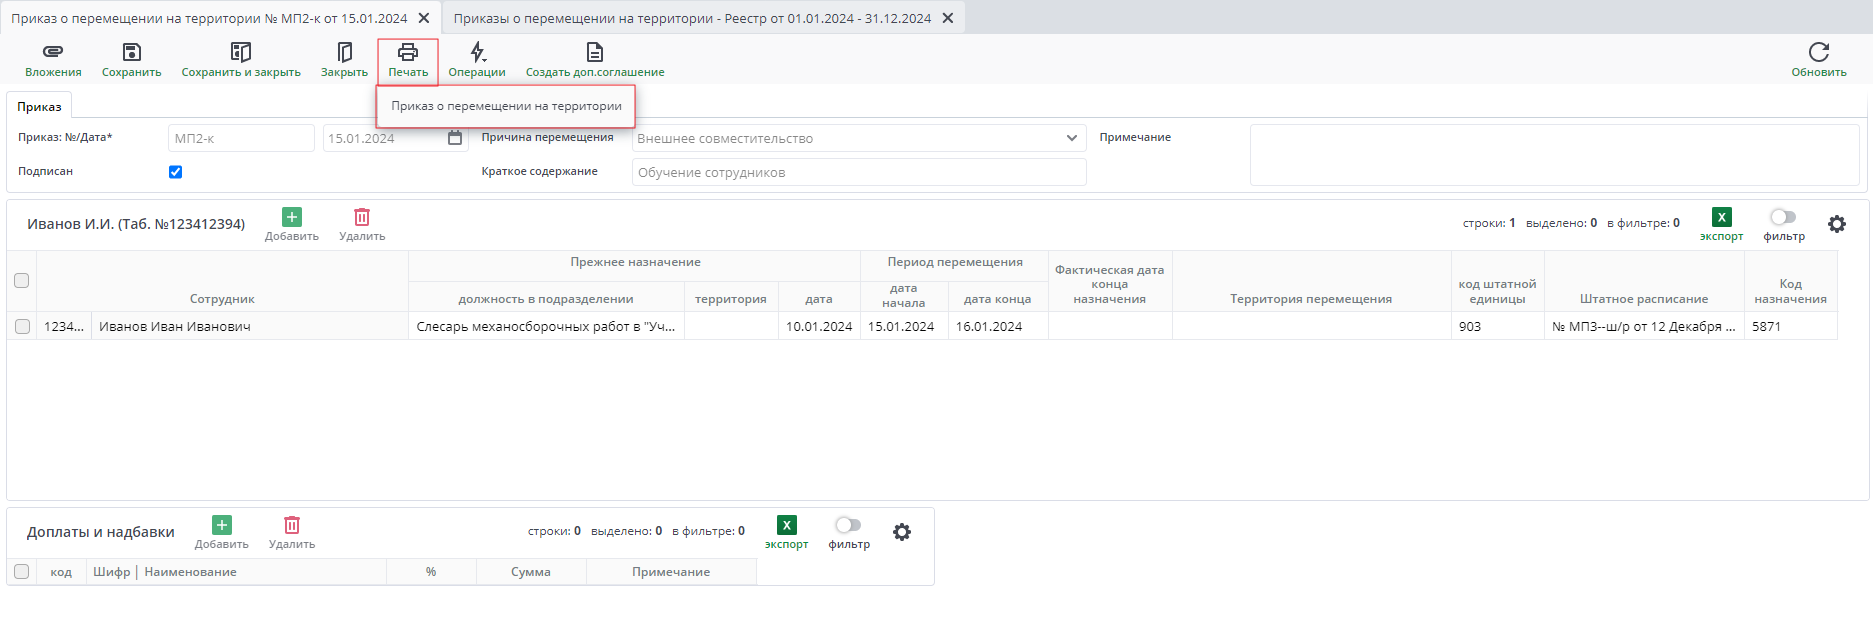This screenshot has height=624, width=1873.
Task: Add a new row to Доплаты и надбавки
Action: 222,526
